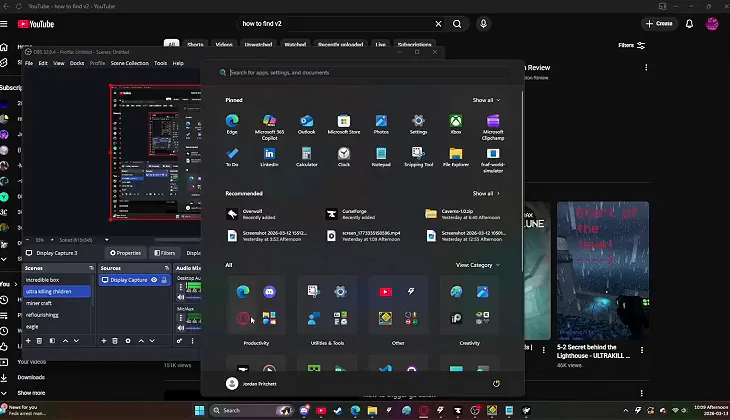Viewport: 730px width, 420px height.
Task: Click the Properties button in OBS
Action: 125,253
